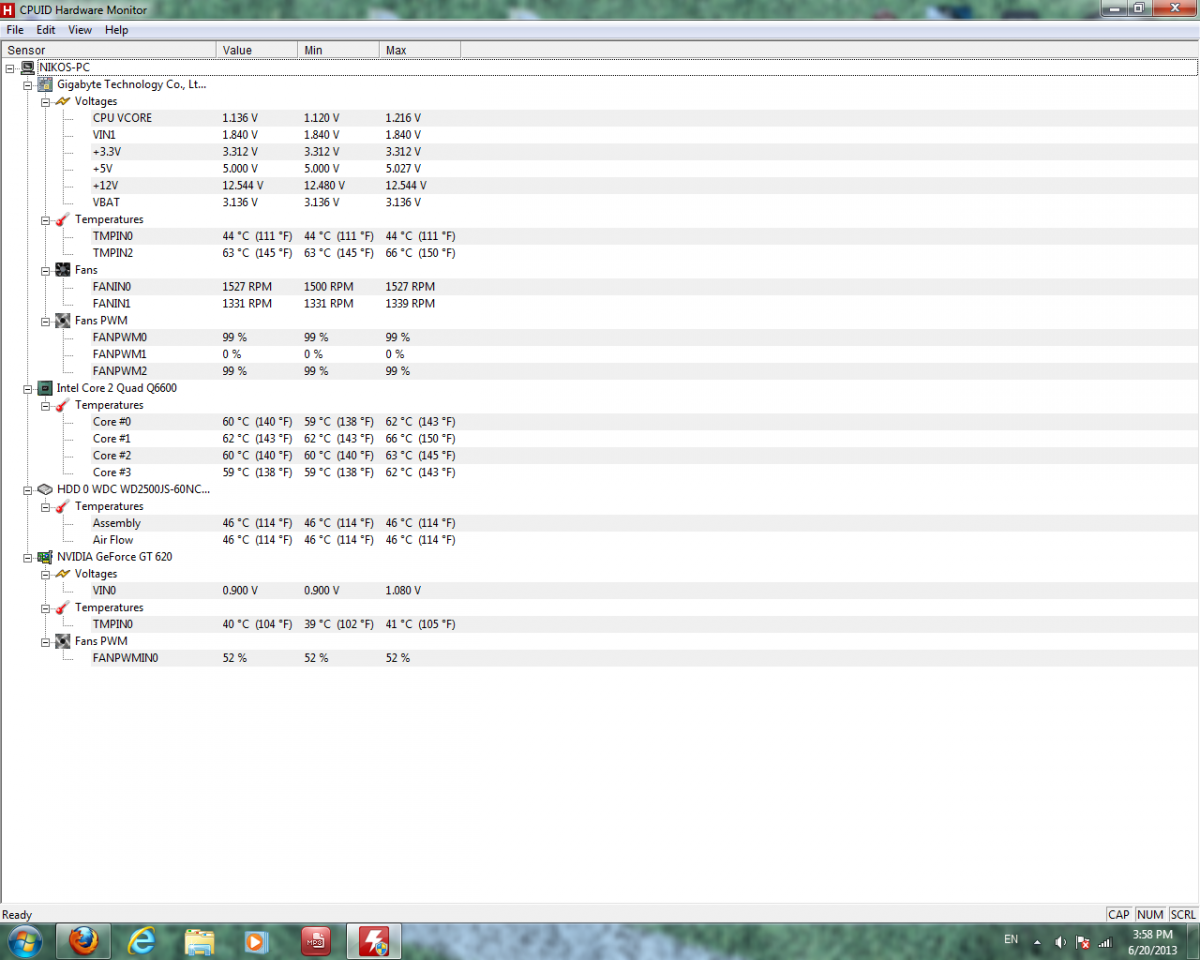The height and width of the screenshot is (960, 1200).
Task: Switch to HWMonitor taskbar button
Action: pyautogui.click(x=374, y=941)
